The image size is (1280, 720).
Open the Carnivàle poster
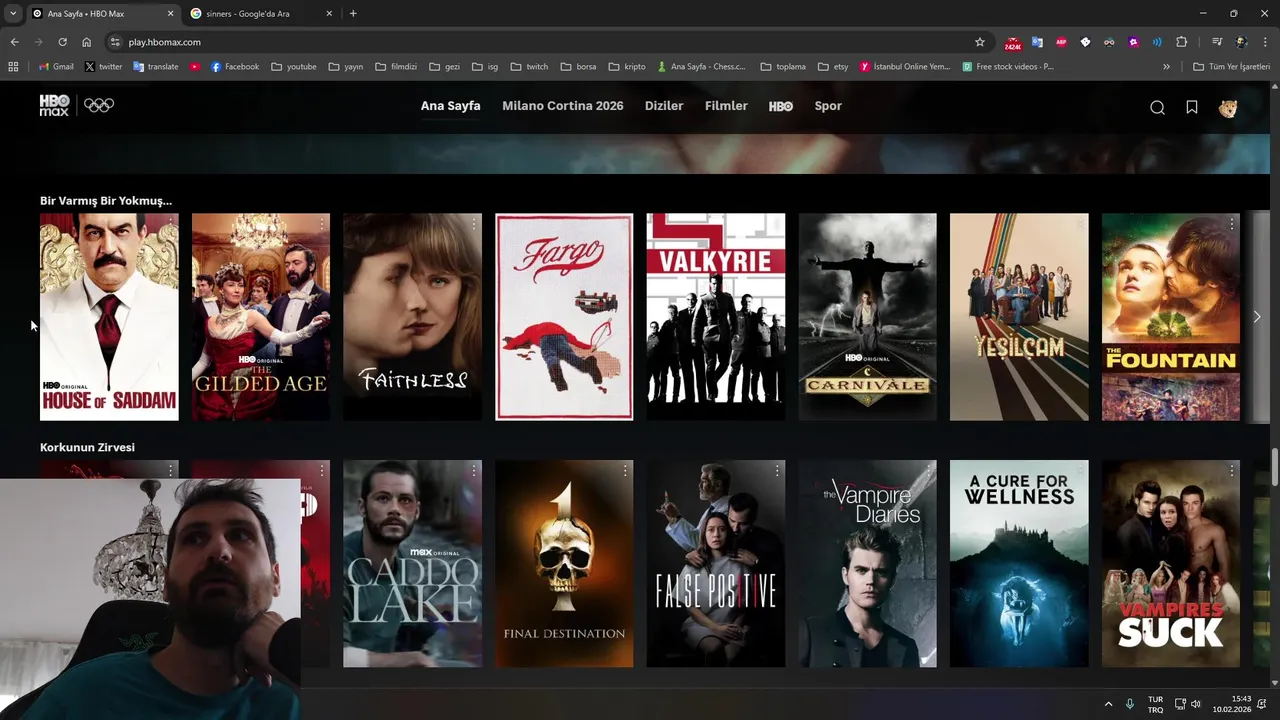(x=867, y=317)
